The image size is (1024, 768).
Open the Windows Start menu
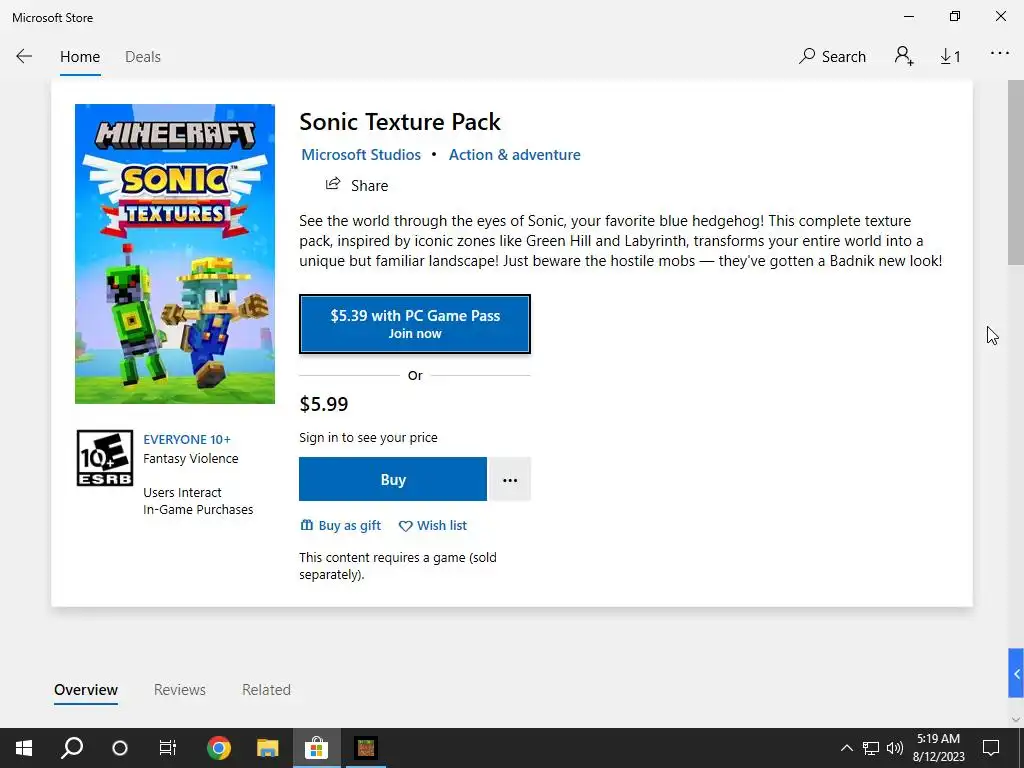(x=24, y=748)
